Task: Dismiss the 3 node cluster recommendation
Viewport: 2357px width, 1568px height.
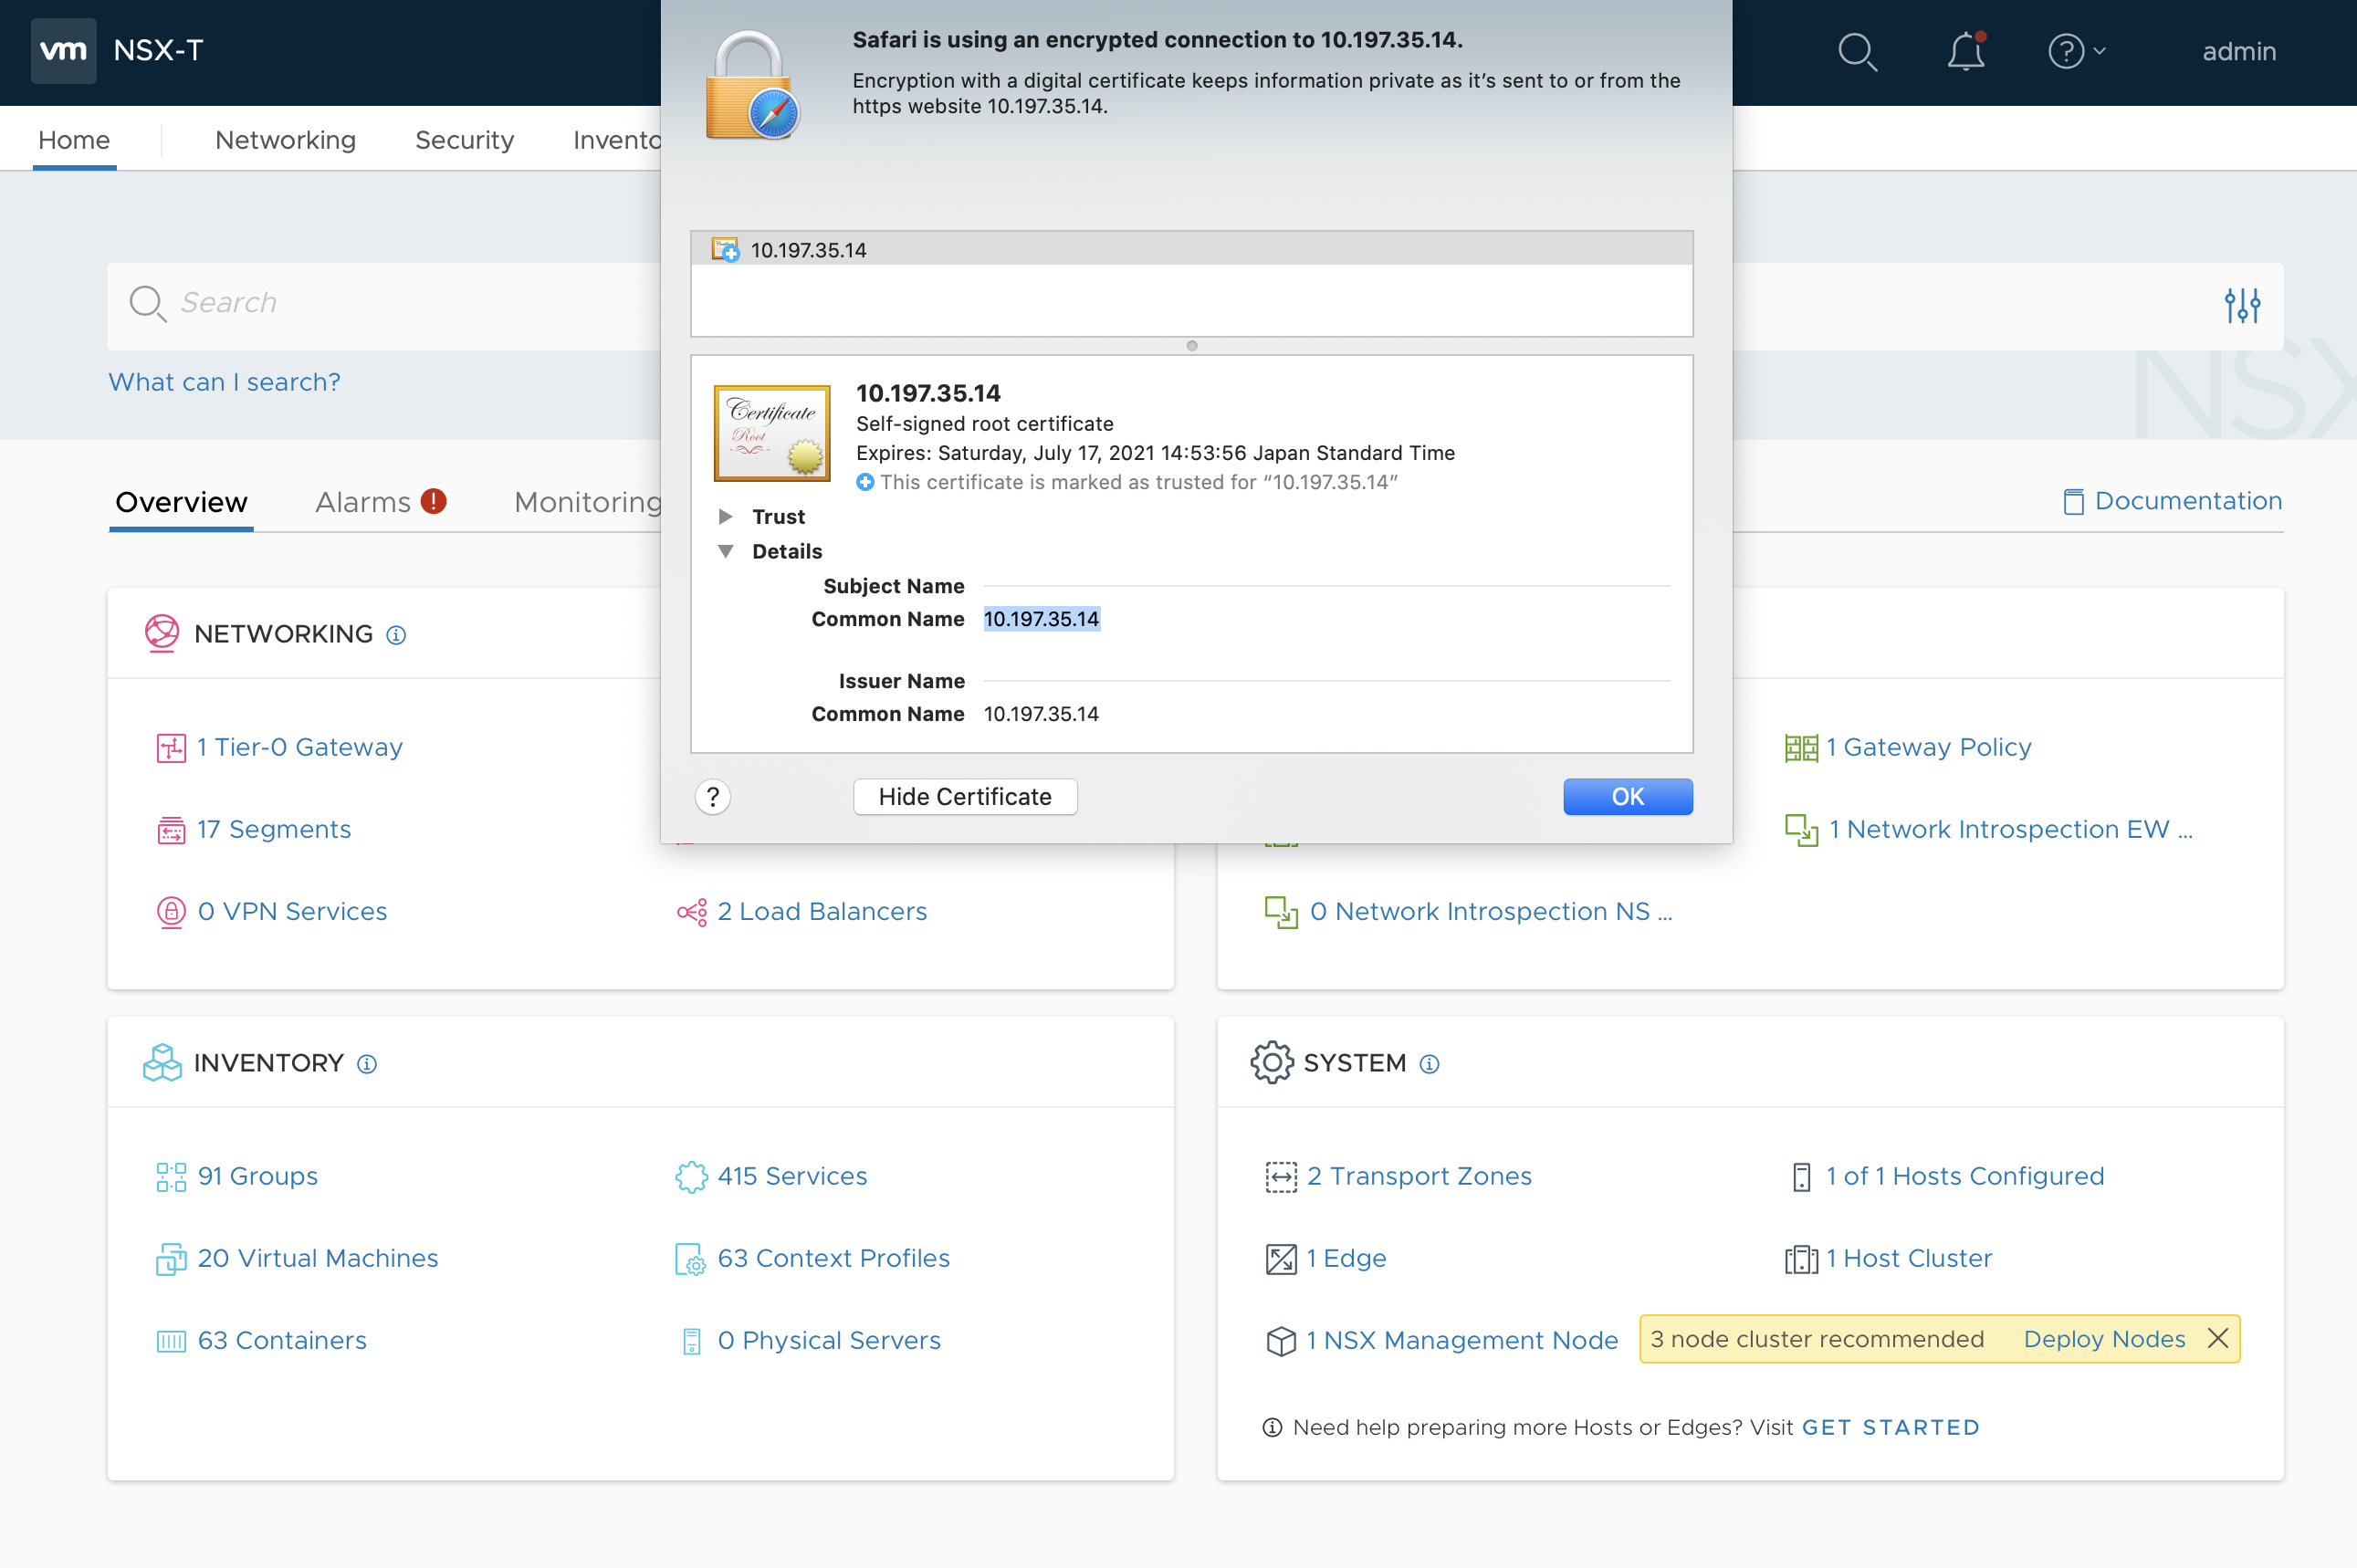Action: pyautogui.click(x=2217, y=1339)
